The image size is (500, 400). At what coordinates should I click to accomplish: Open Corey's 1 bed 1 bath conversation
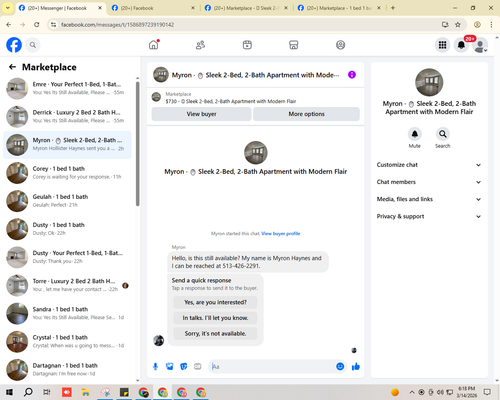(x=67, y=173)
